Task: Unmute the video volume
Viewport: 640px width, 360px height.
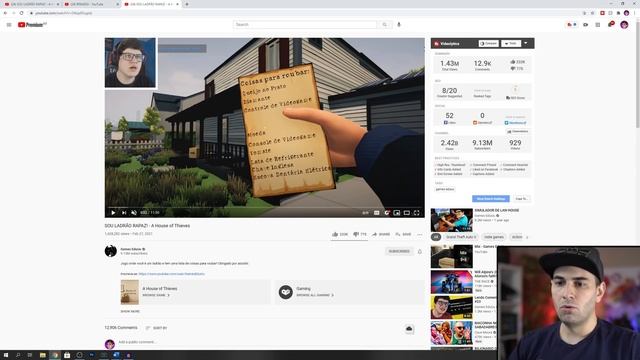Action: click(134, 213)
